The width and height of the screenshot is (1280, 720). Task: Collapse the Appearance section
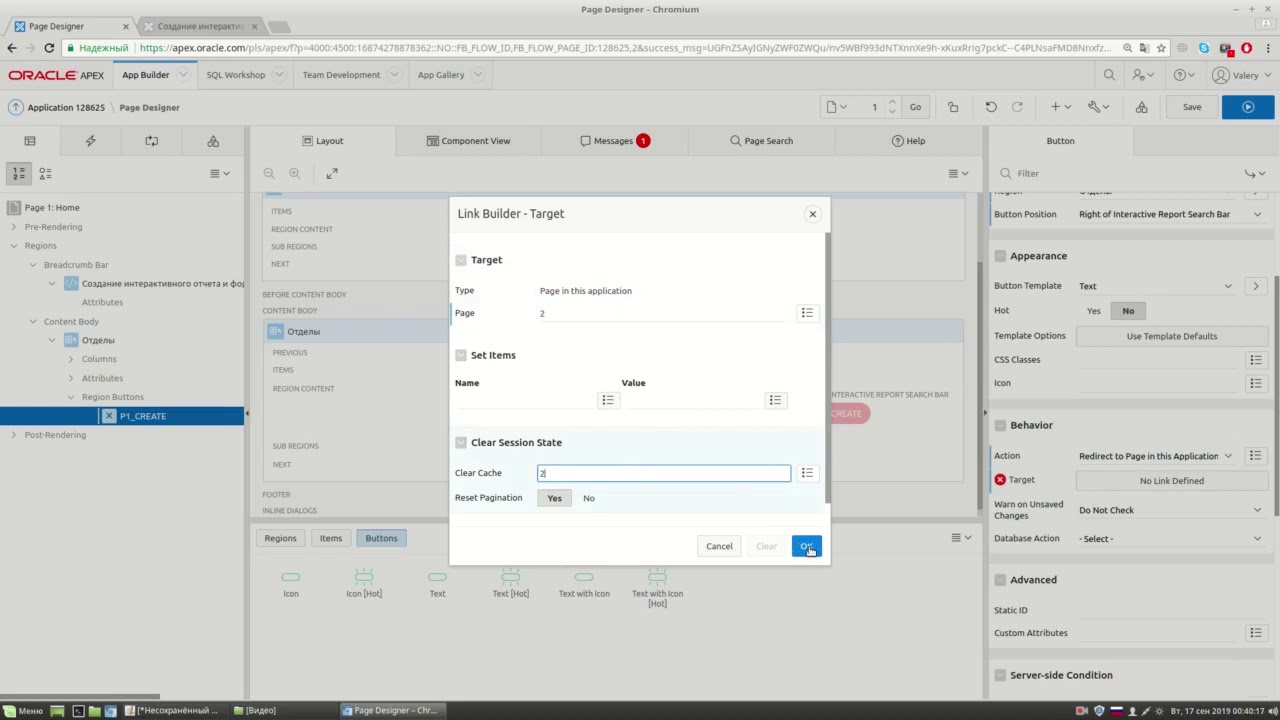[1000, 256]
